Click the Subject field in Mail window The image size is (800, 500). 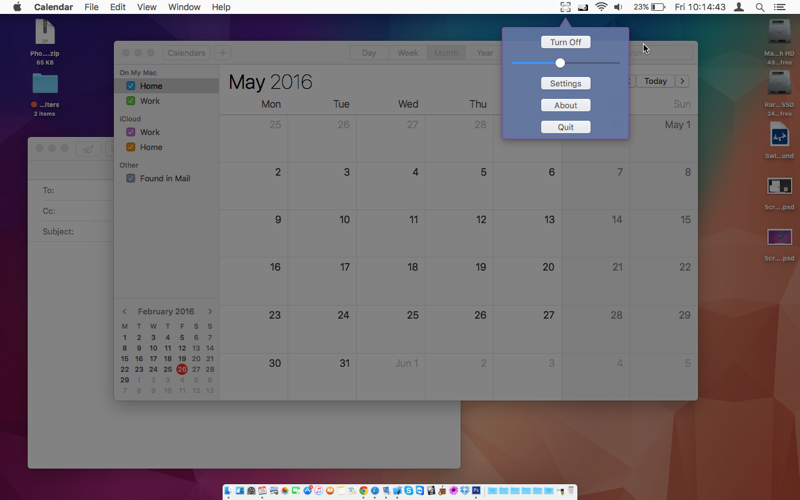77,232
